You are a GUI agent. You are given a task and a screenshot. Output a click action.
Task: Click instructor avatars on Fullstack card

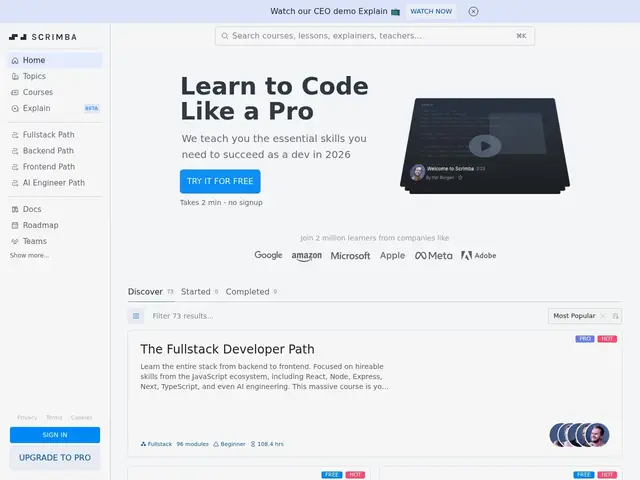(x=579, y=435)
